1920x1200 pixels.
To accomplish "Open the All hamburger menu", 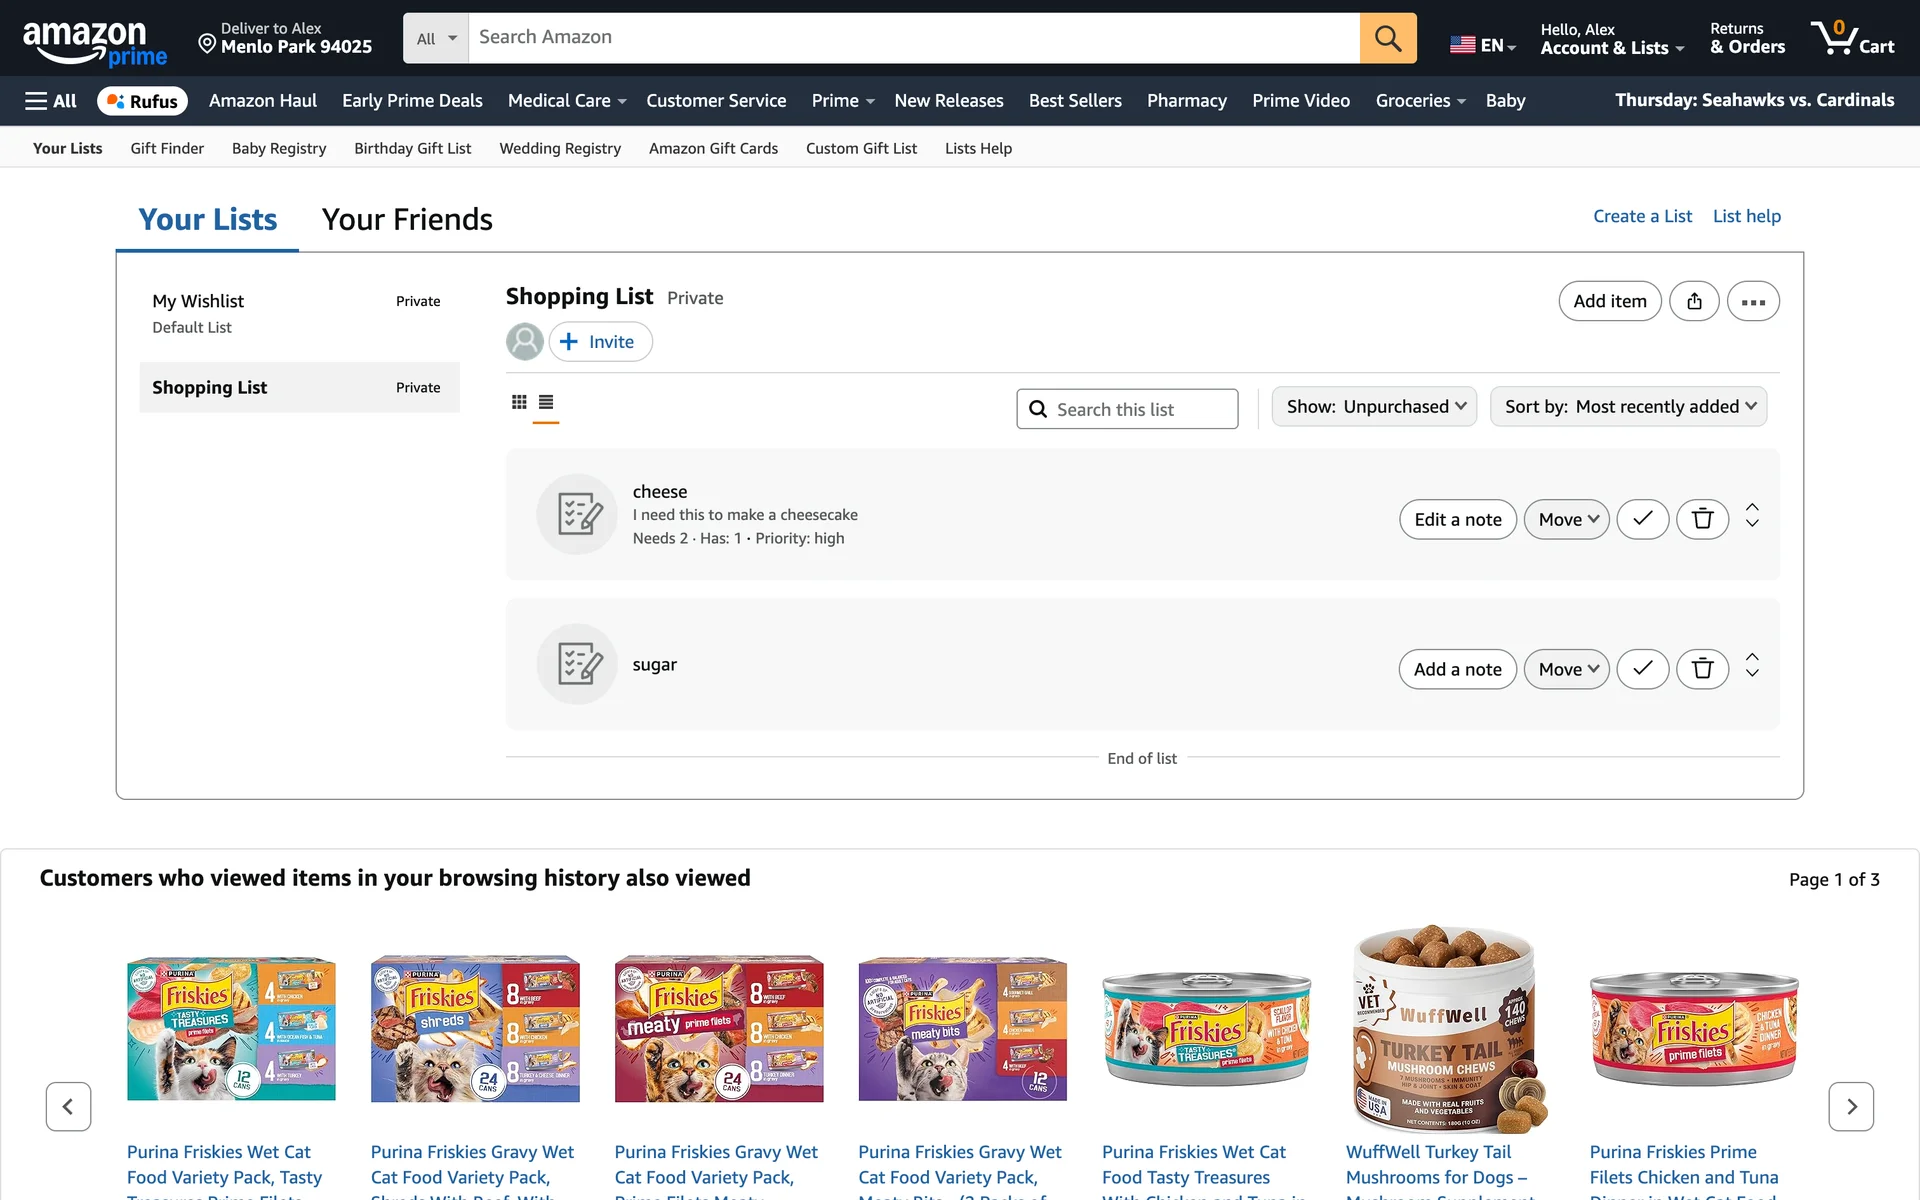I will click(51, 101).
